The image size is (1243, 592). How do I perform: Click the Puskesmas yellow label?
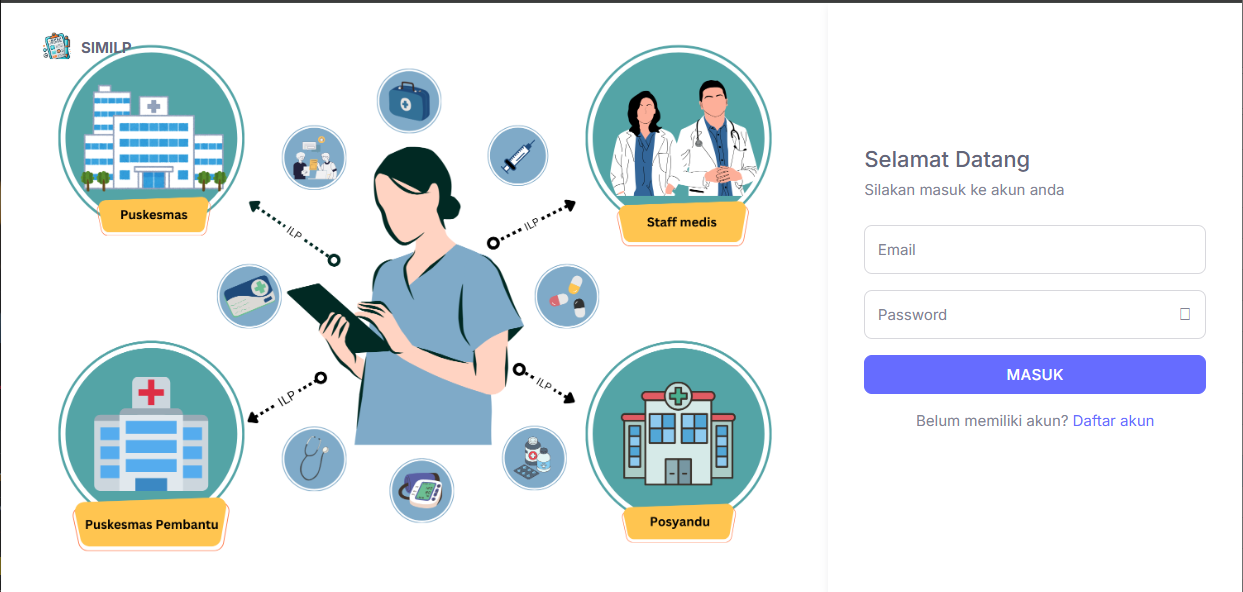click(154, 215)
